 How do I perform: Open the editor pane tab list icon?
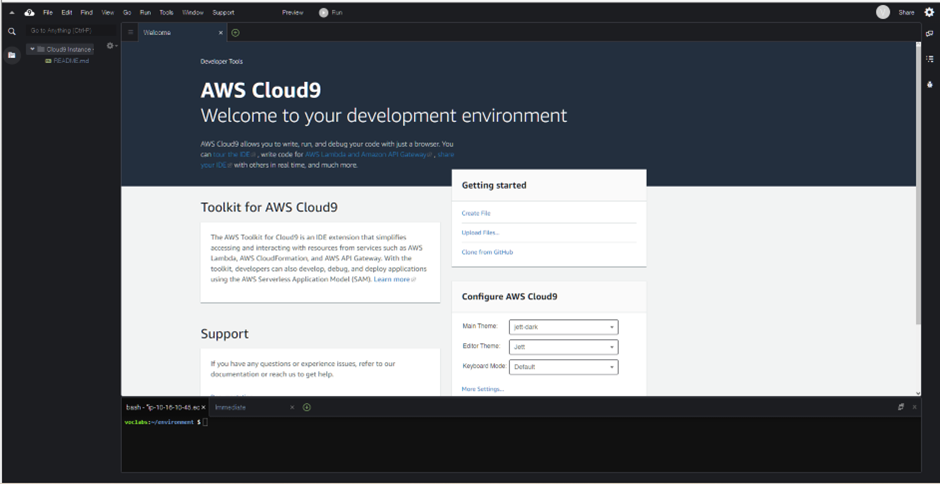point(130,32)
